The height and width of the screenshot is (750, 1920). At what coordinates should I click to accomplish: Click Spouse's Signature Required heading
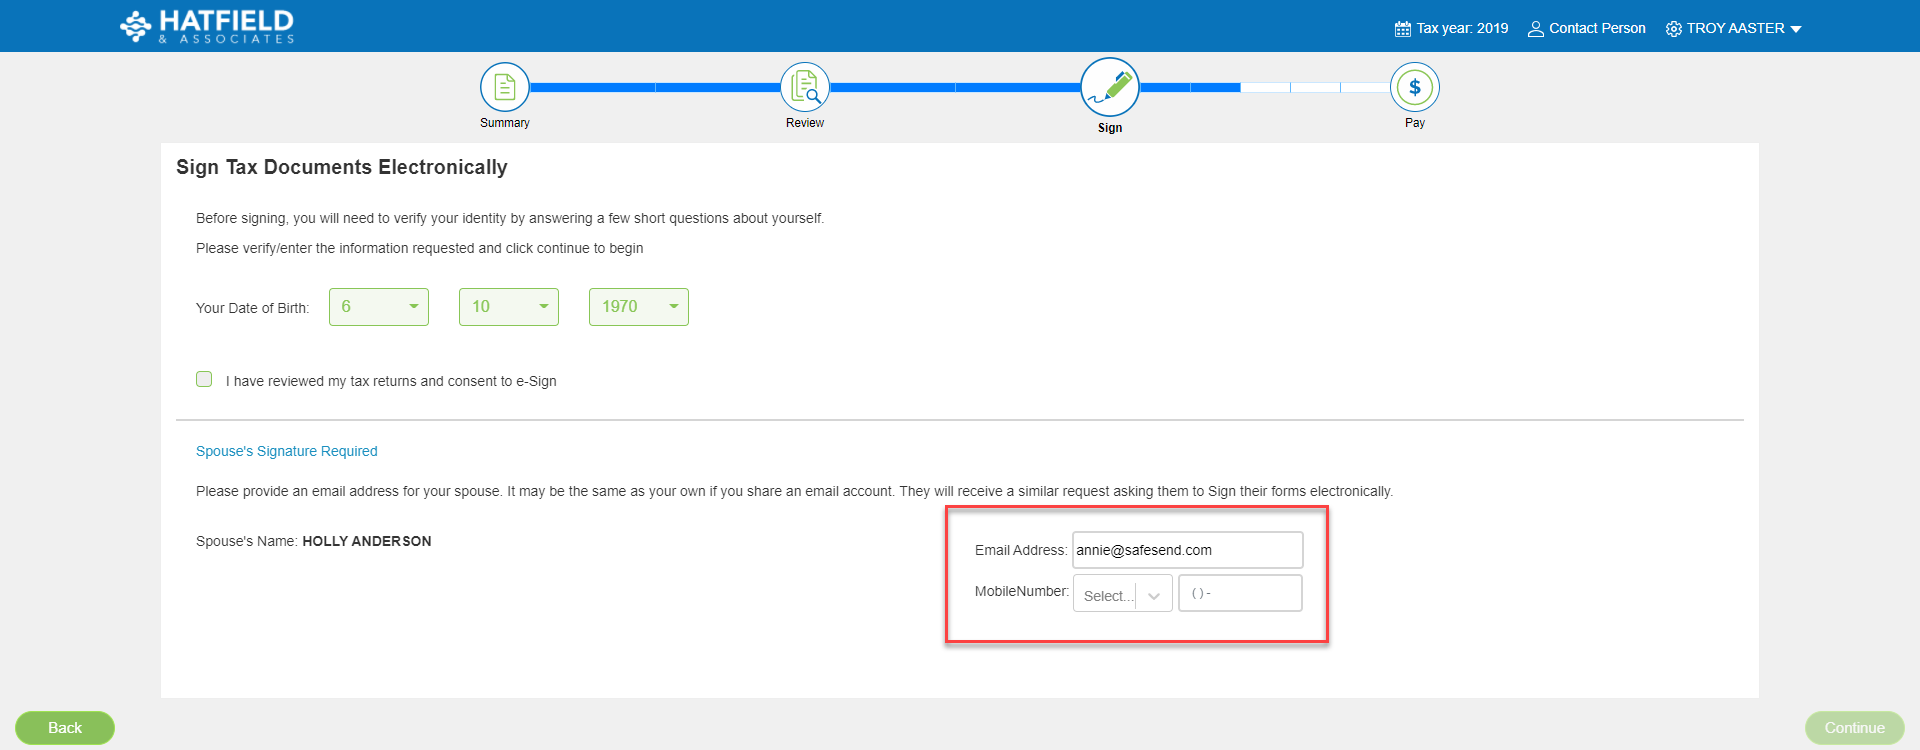(x=287, y=451)
